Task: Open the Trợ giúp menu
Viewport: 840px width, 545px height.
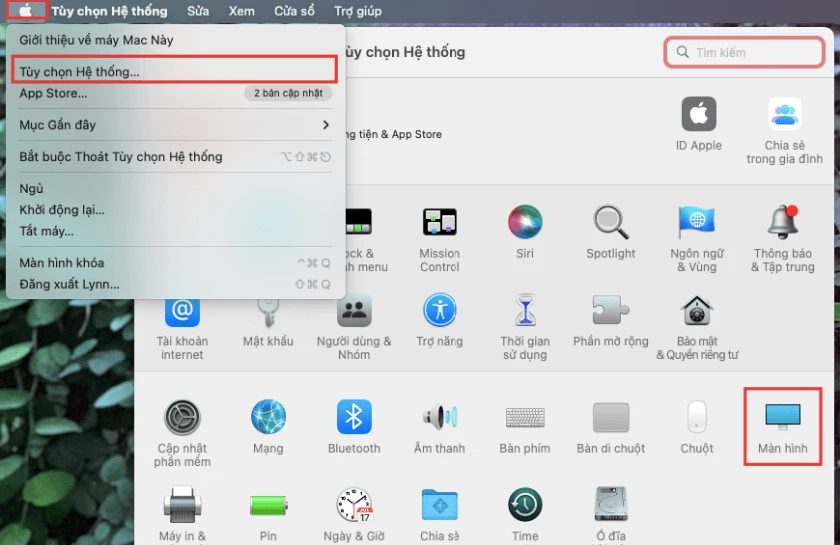Action: [x=358, y=11]
